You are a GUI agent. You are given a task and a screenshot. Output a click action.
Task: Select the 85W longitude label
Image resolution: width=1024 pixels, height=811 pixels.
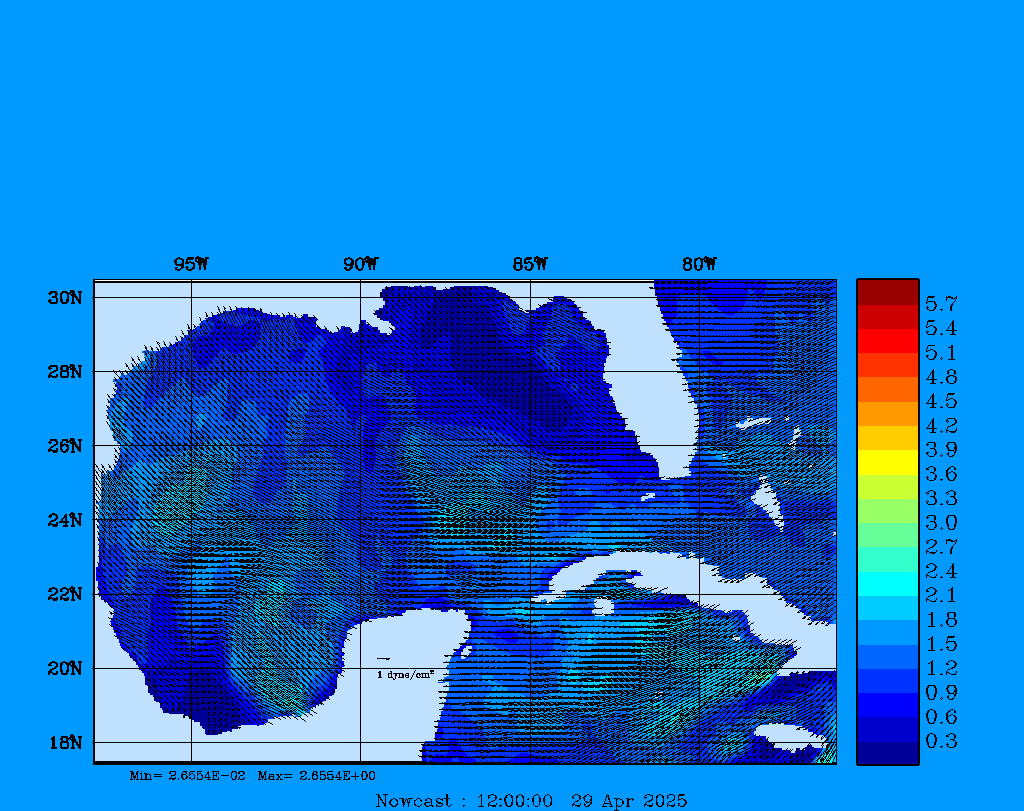530,264
